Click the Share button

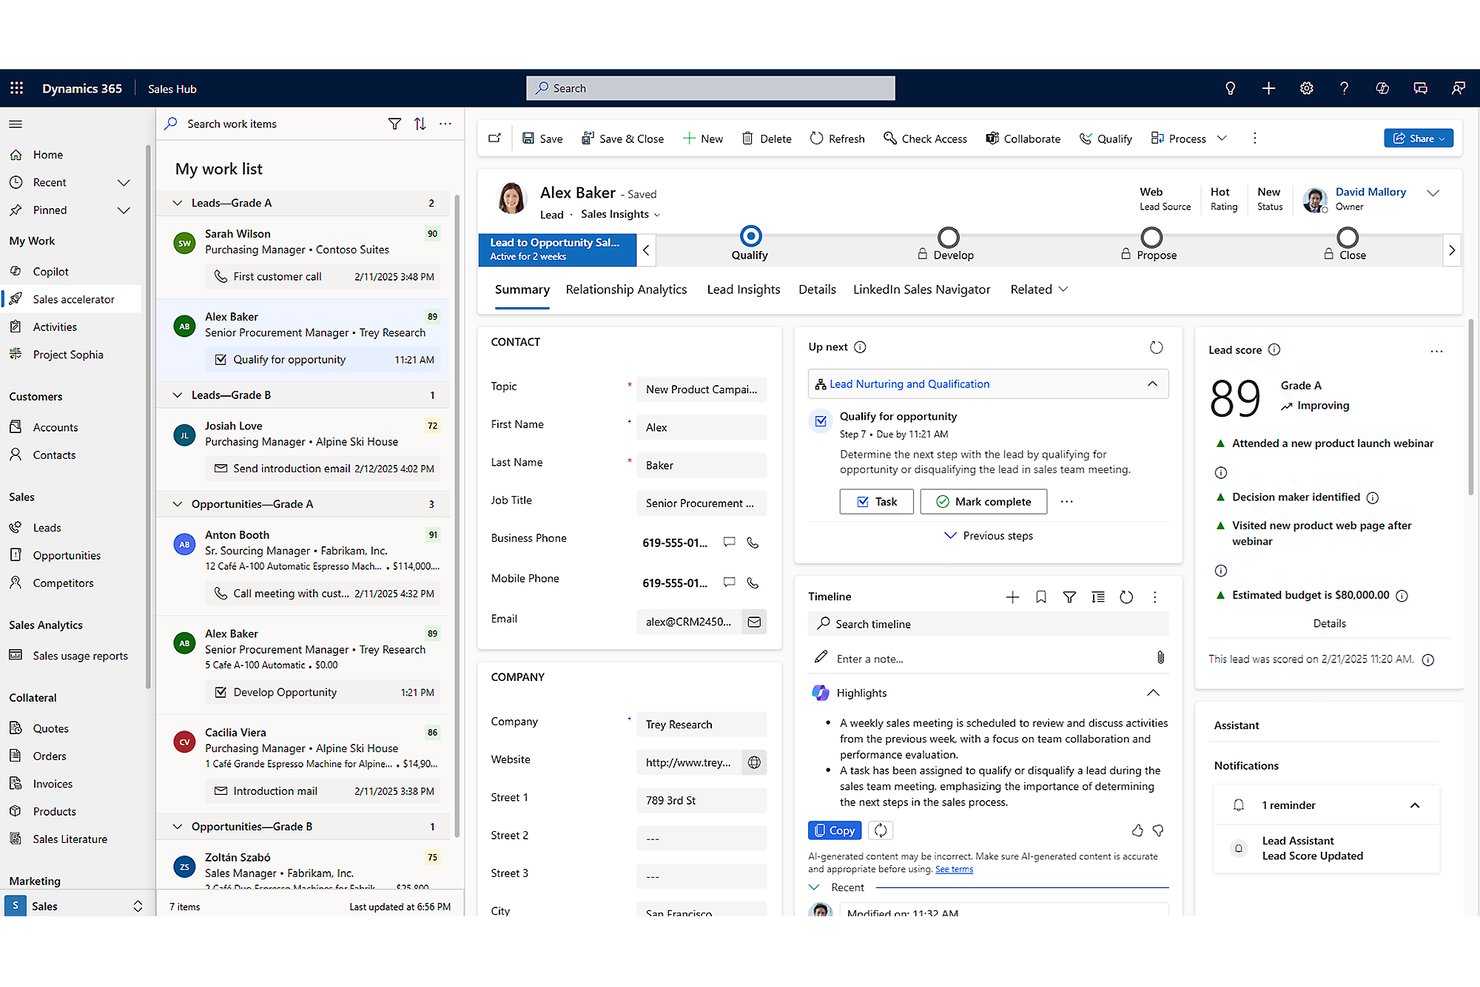[1419, 138]
